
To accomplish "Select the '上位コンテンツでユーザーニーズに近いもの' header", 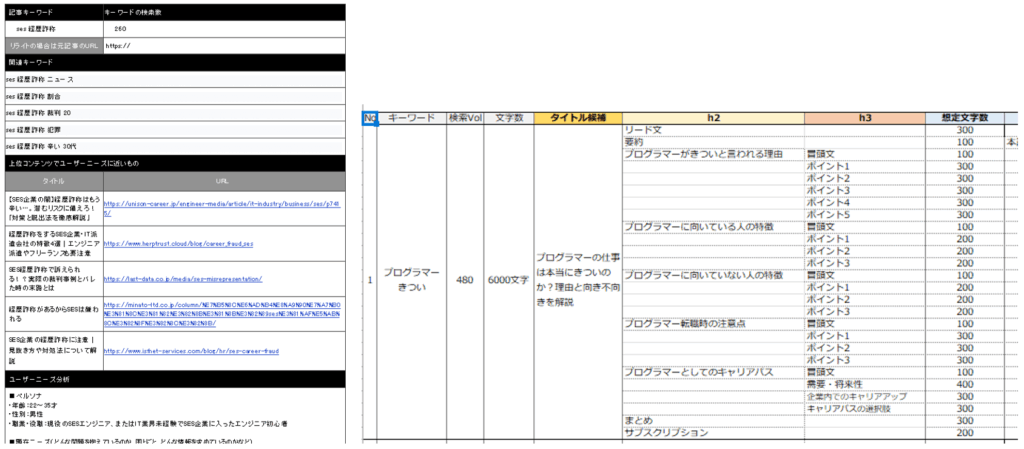I will (x=174, y=163).
